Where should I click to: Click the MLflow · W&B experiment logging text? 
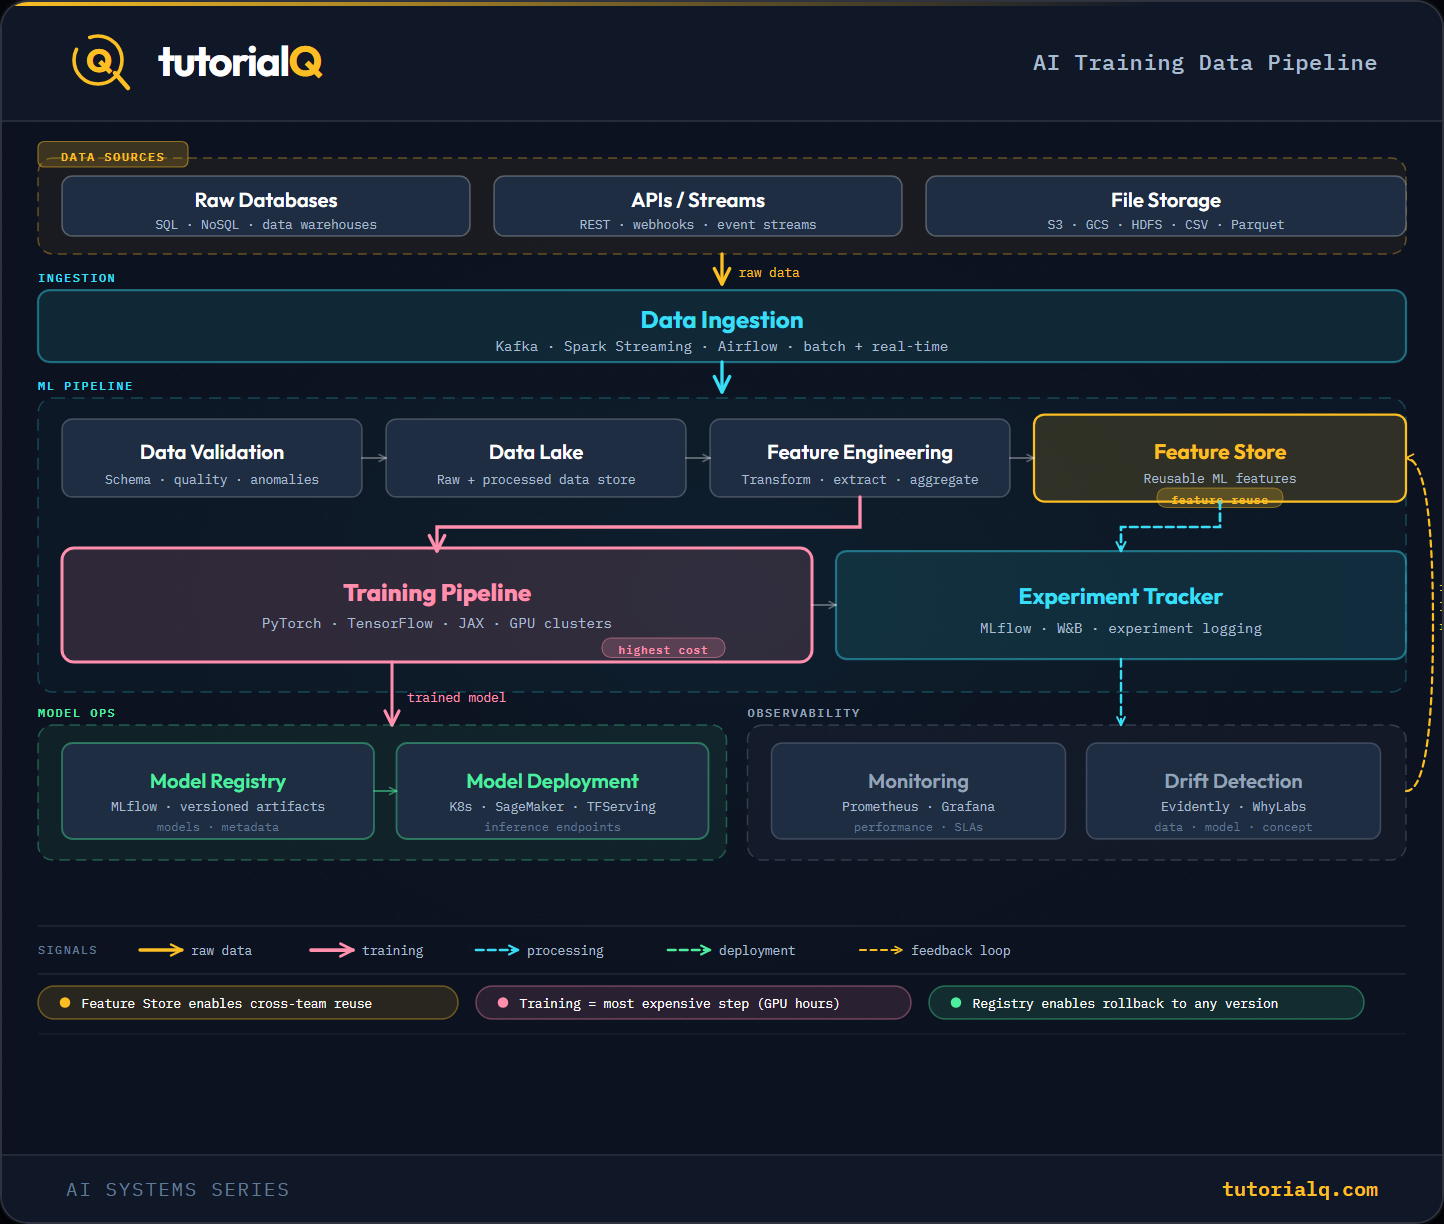(1121, 628)
